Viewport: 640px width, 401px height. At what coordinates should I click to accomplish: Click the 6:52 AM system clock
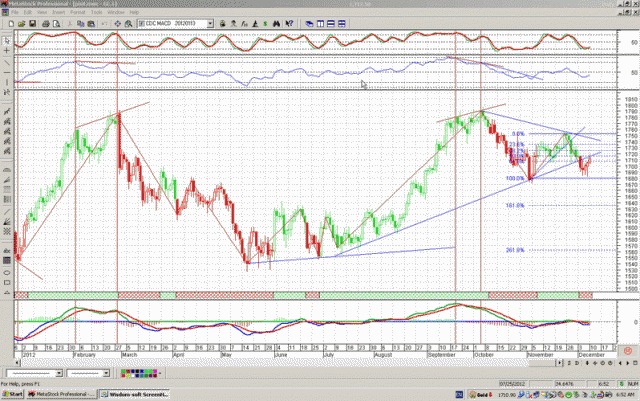pyautogui.click(x=625, y=395)
